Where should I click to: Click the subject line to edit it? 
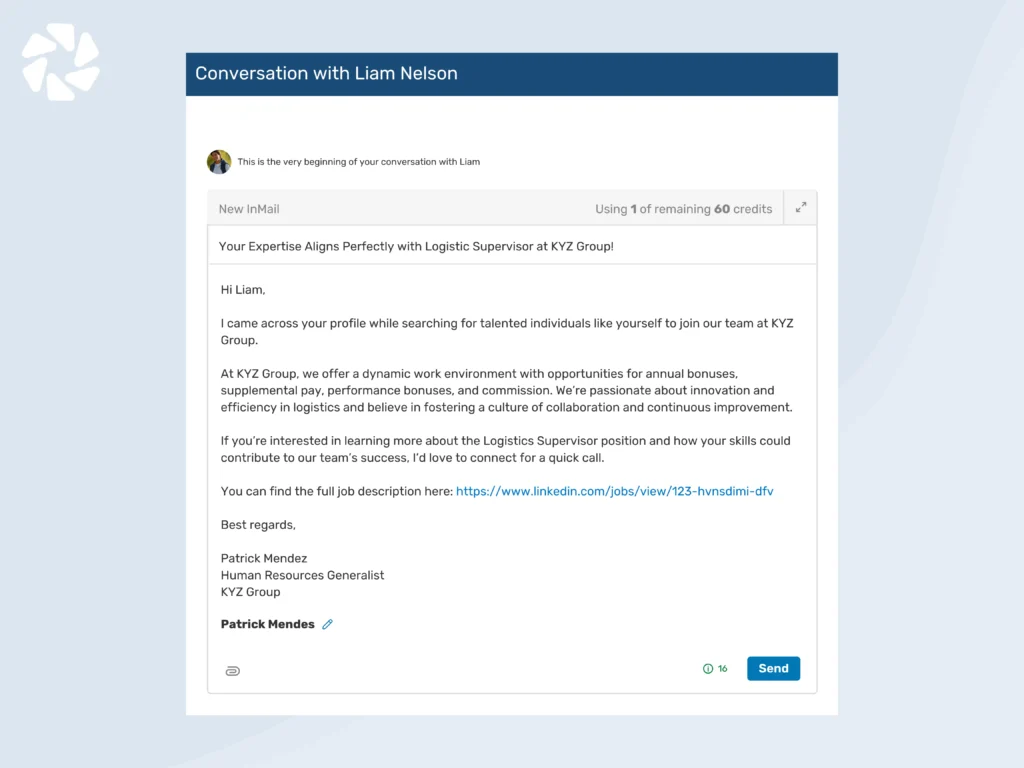[450, 245]
